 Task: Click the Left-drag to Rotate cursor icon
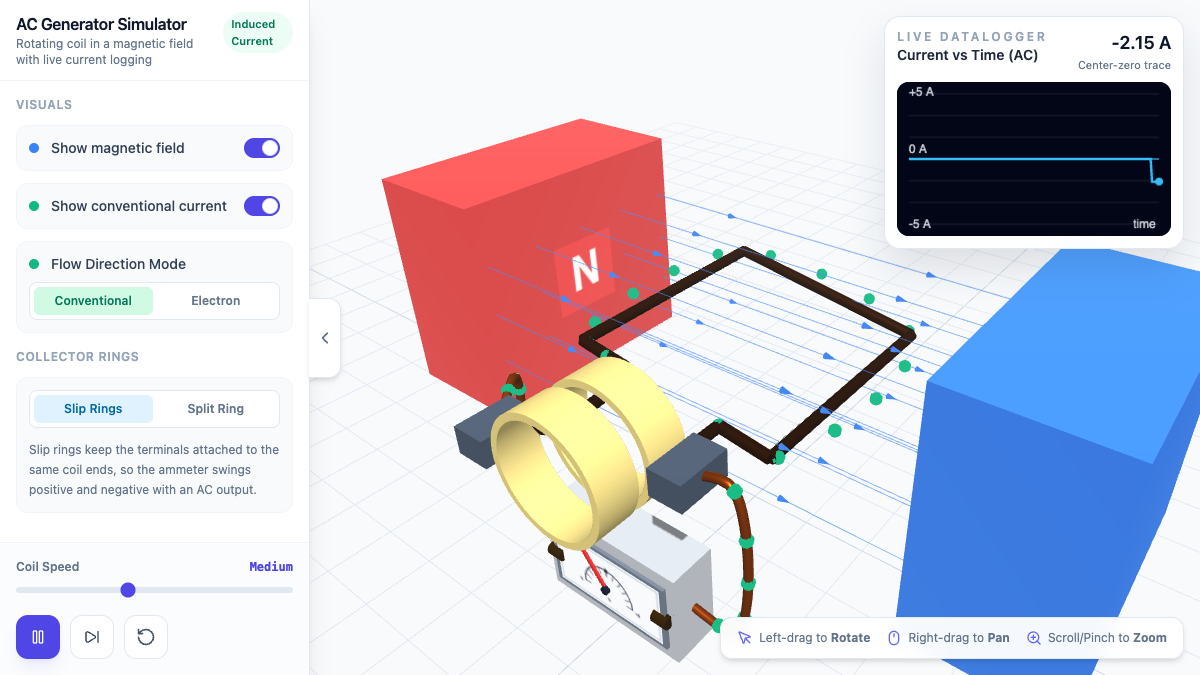(x=744, y=638)
